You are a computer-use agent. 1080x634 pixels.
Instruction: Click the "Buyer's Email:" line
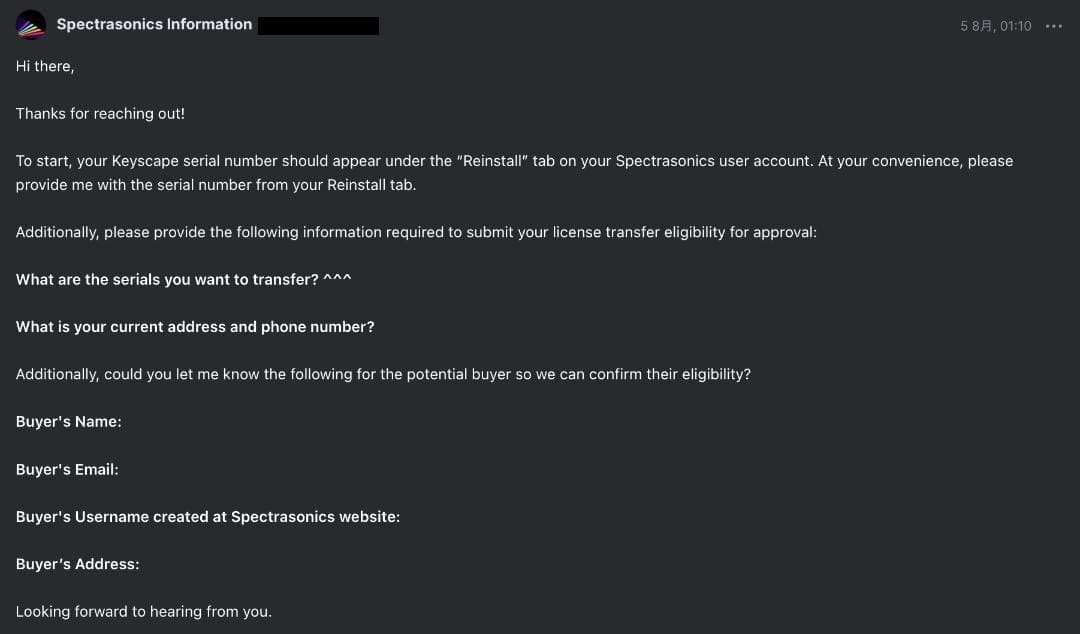point(67,469)
